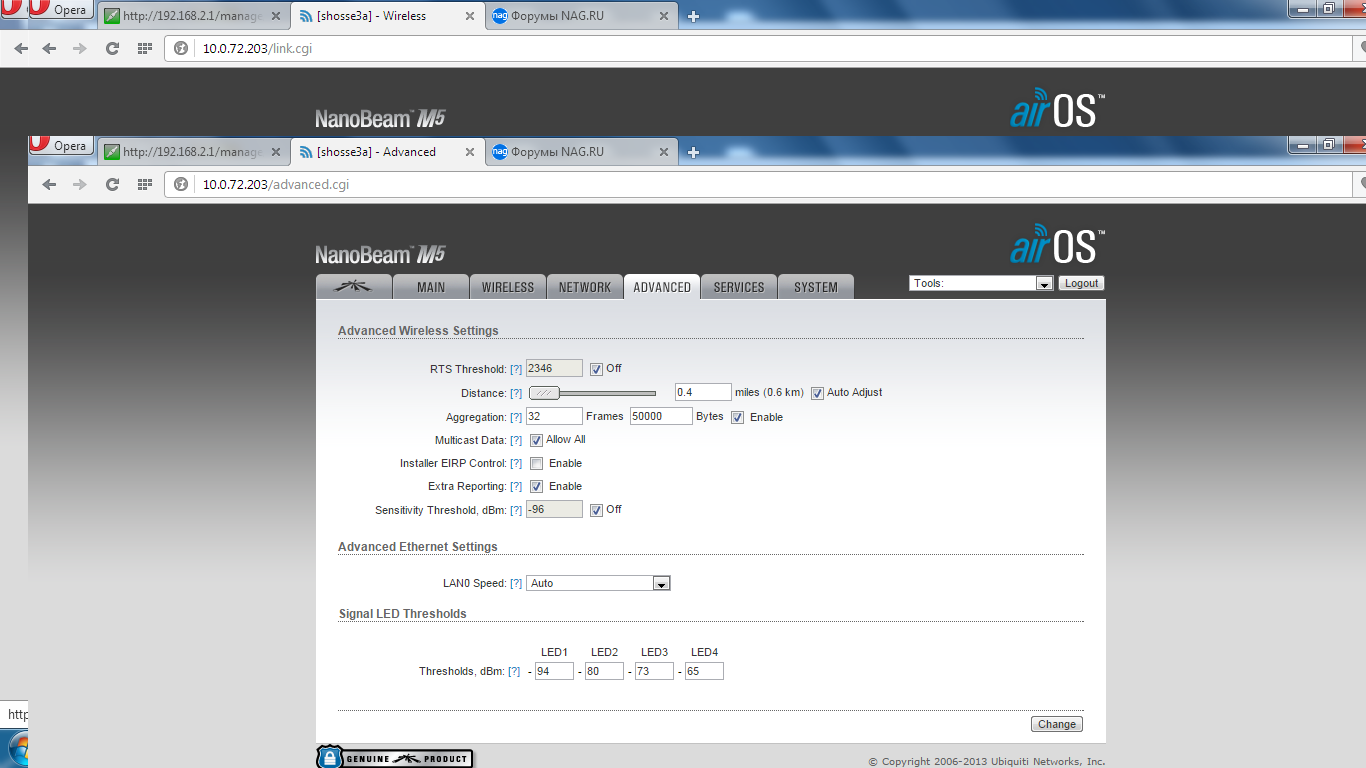The height and width of the screenshot is (768, 1366).
Task: Click the Sensitivity Threshold dBm field
Action: (554, 509)
